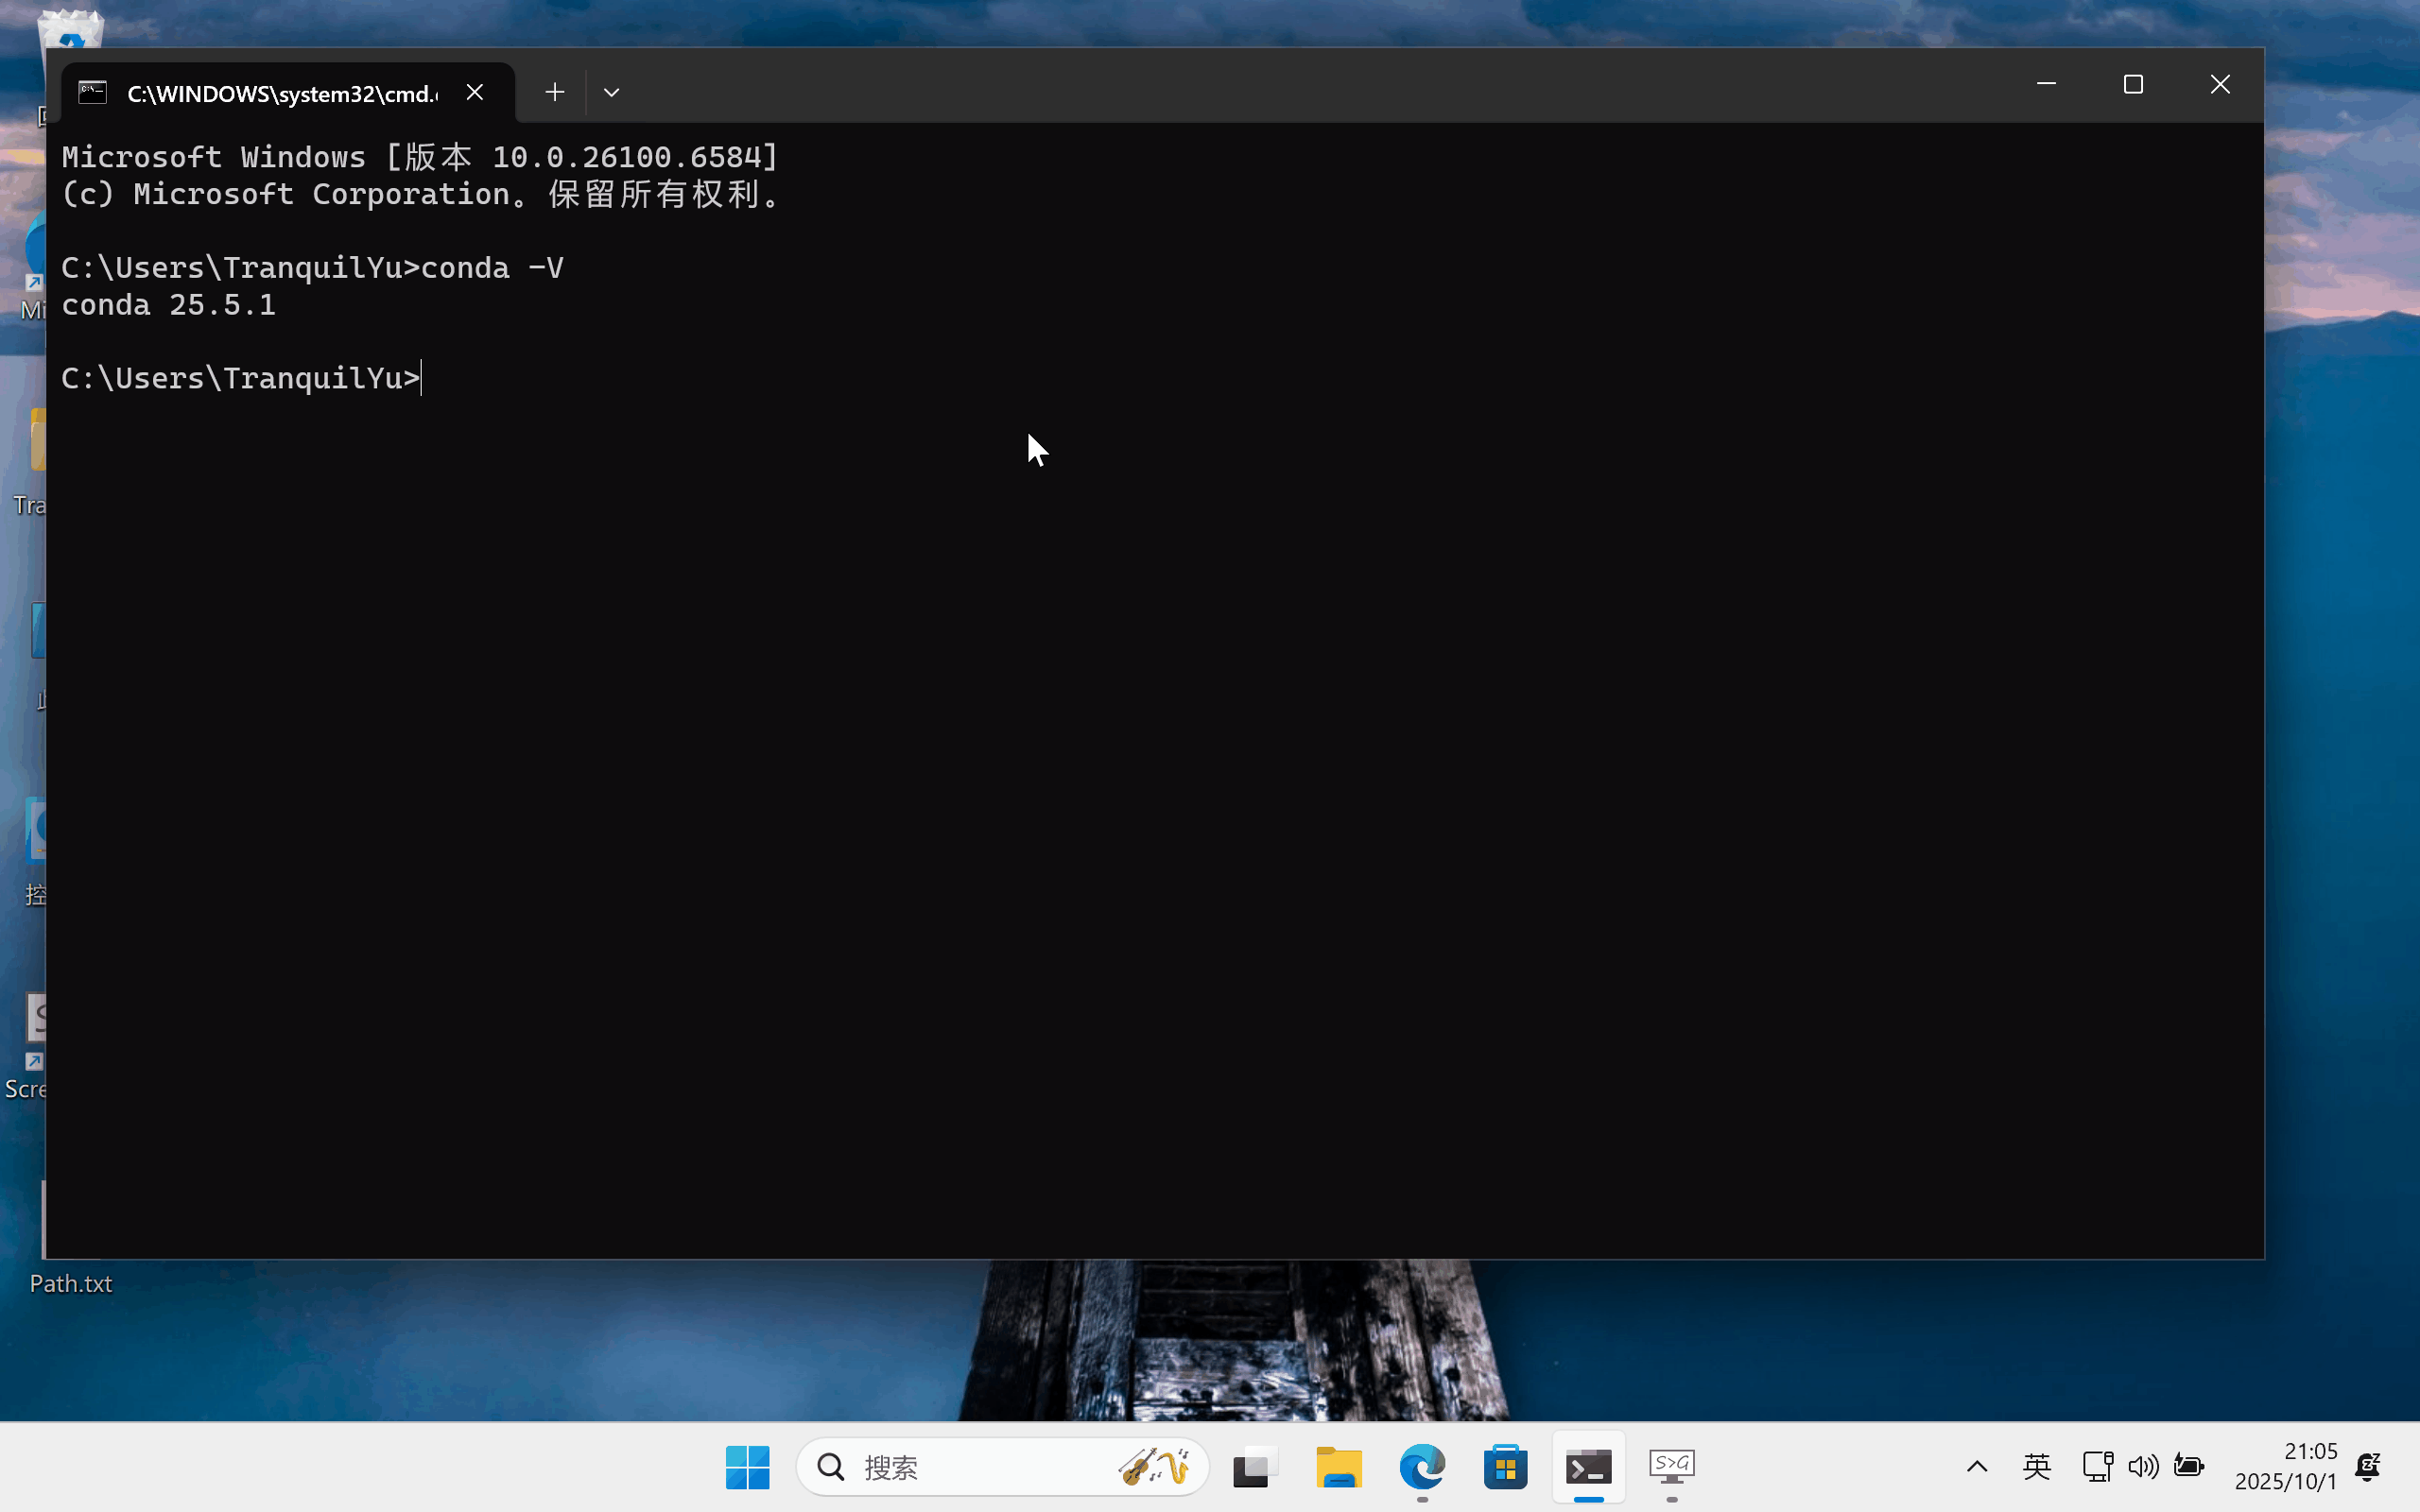Screen dimensions: 2420x1512
Task: Click the cmd icon in tab header
Action: click(93, 93)
